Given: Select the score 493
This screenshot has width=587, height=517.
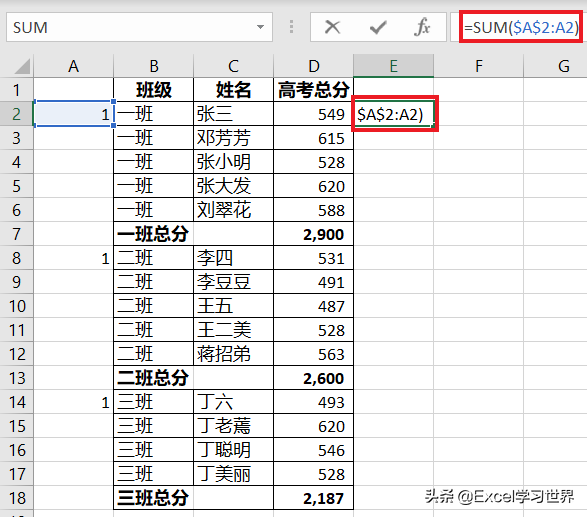Looking at the screenshot, I should pyautogui.click(x=313, y=402).
